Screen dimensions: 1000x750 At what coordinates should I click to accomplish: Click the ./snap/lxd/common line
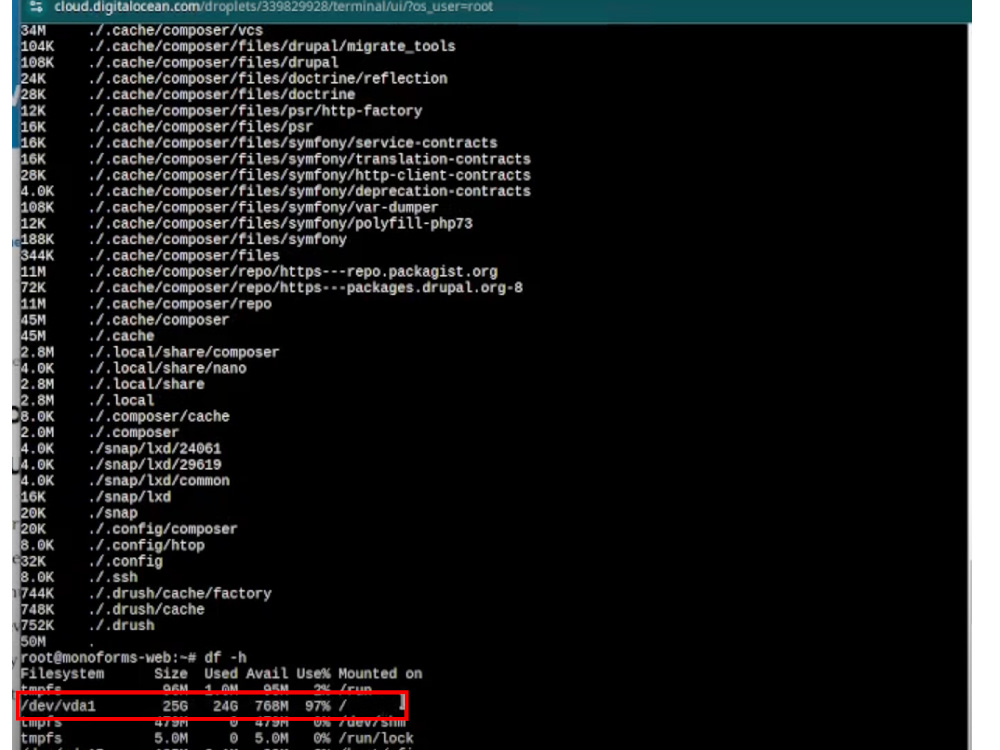[x=125, y=481]
